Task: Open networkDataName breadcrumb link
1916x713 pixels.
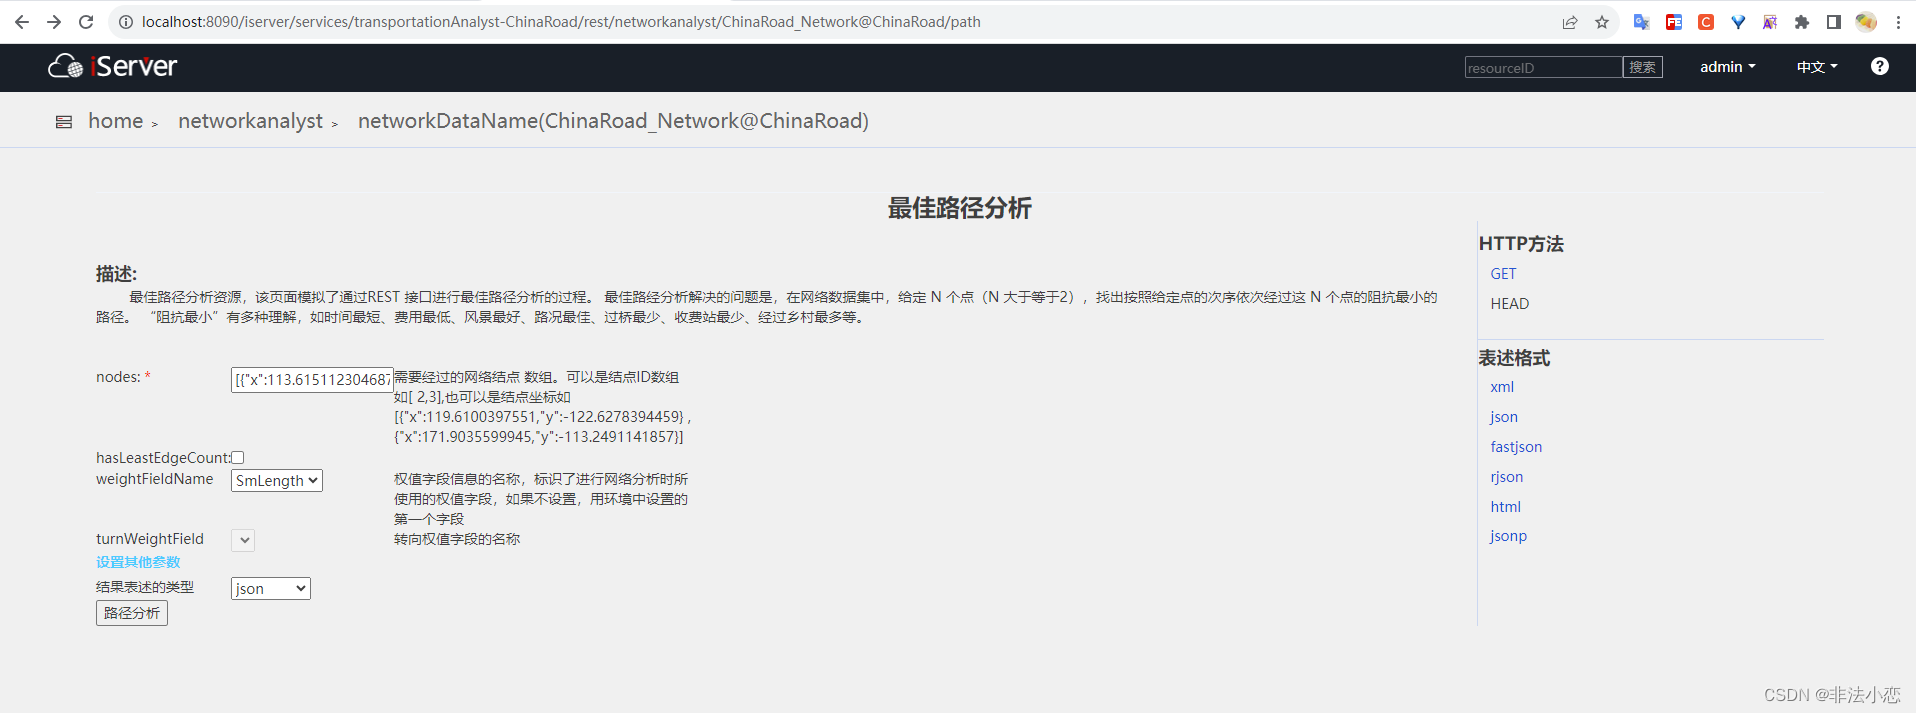Action: (613, 121)
